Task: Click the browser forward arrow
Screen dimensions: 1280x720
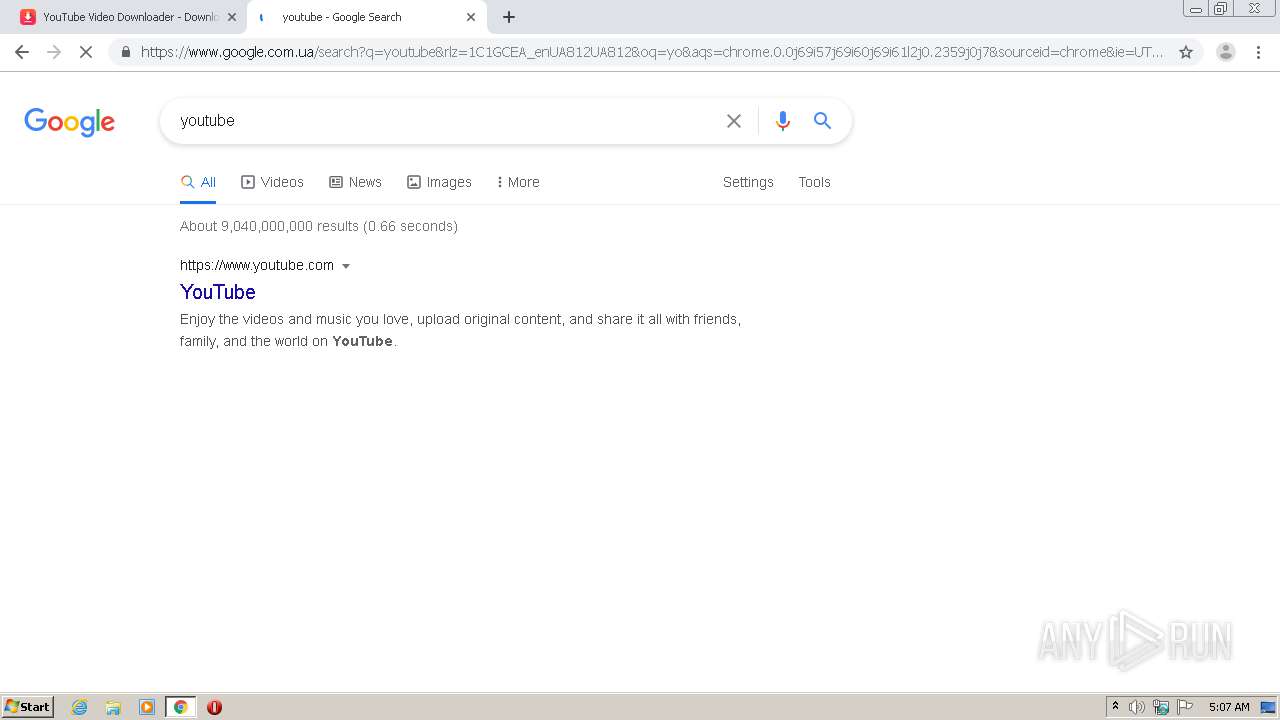Action: [54, 52]
